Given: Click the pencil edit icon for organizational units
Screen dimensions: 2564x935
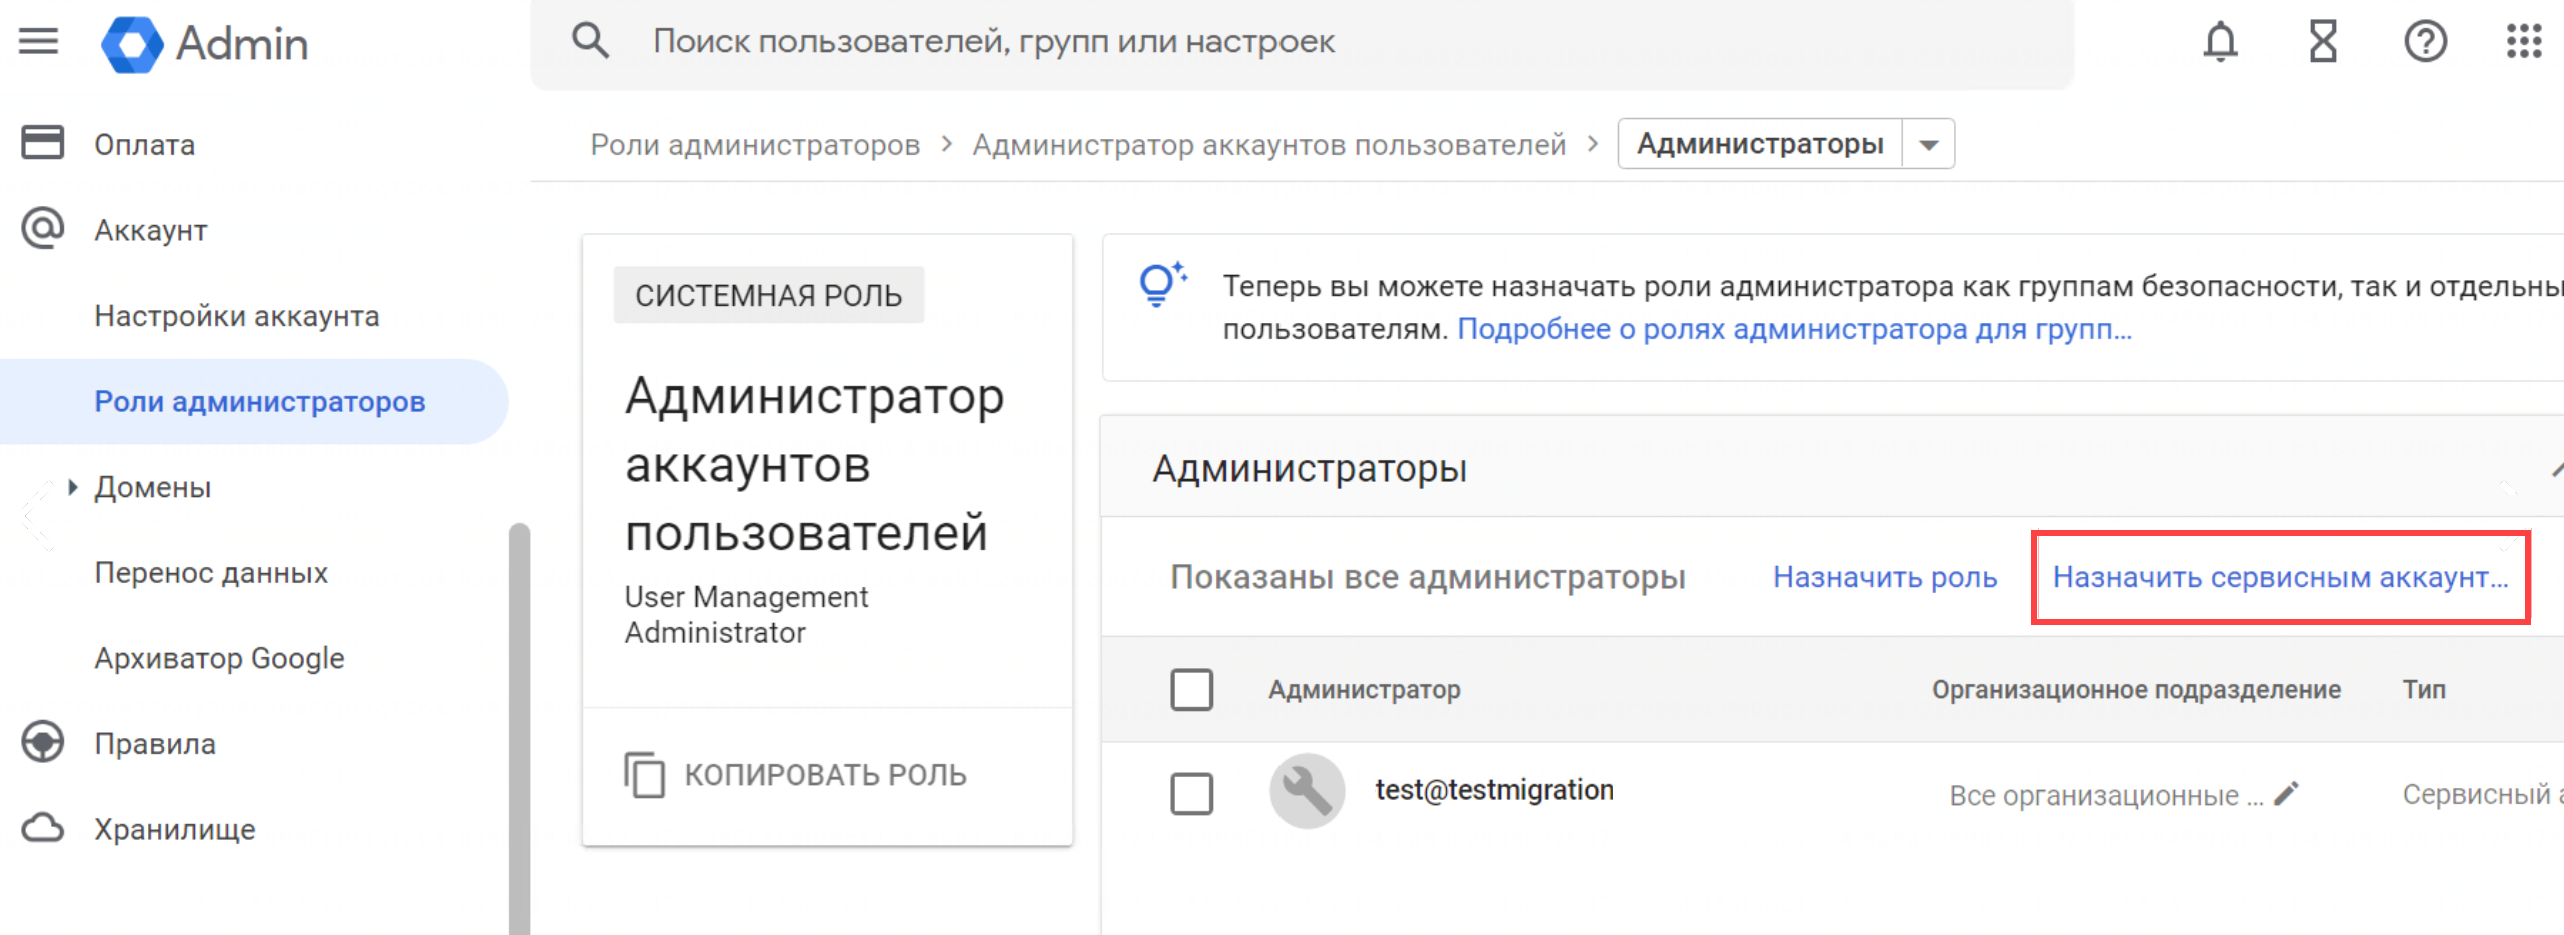Looking at the screenshot, I should click(x=2286, y=794).
